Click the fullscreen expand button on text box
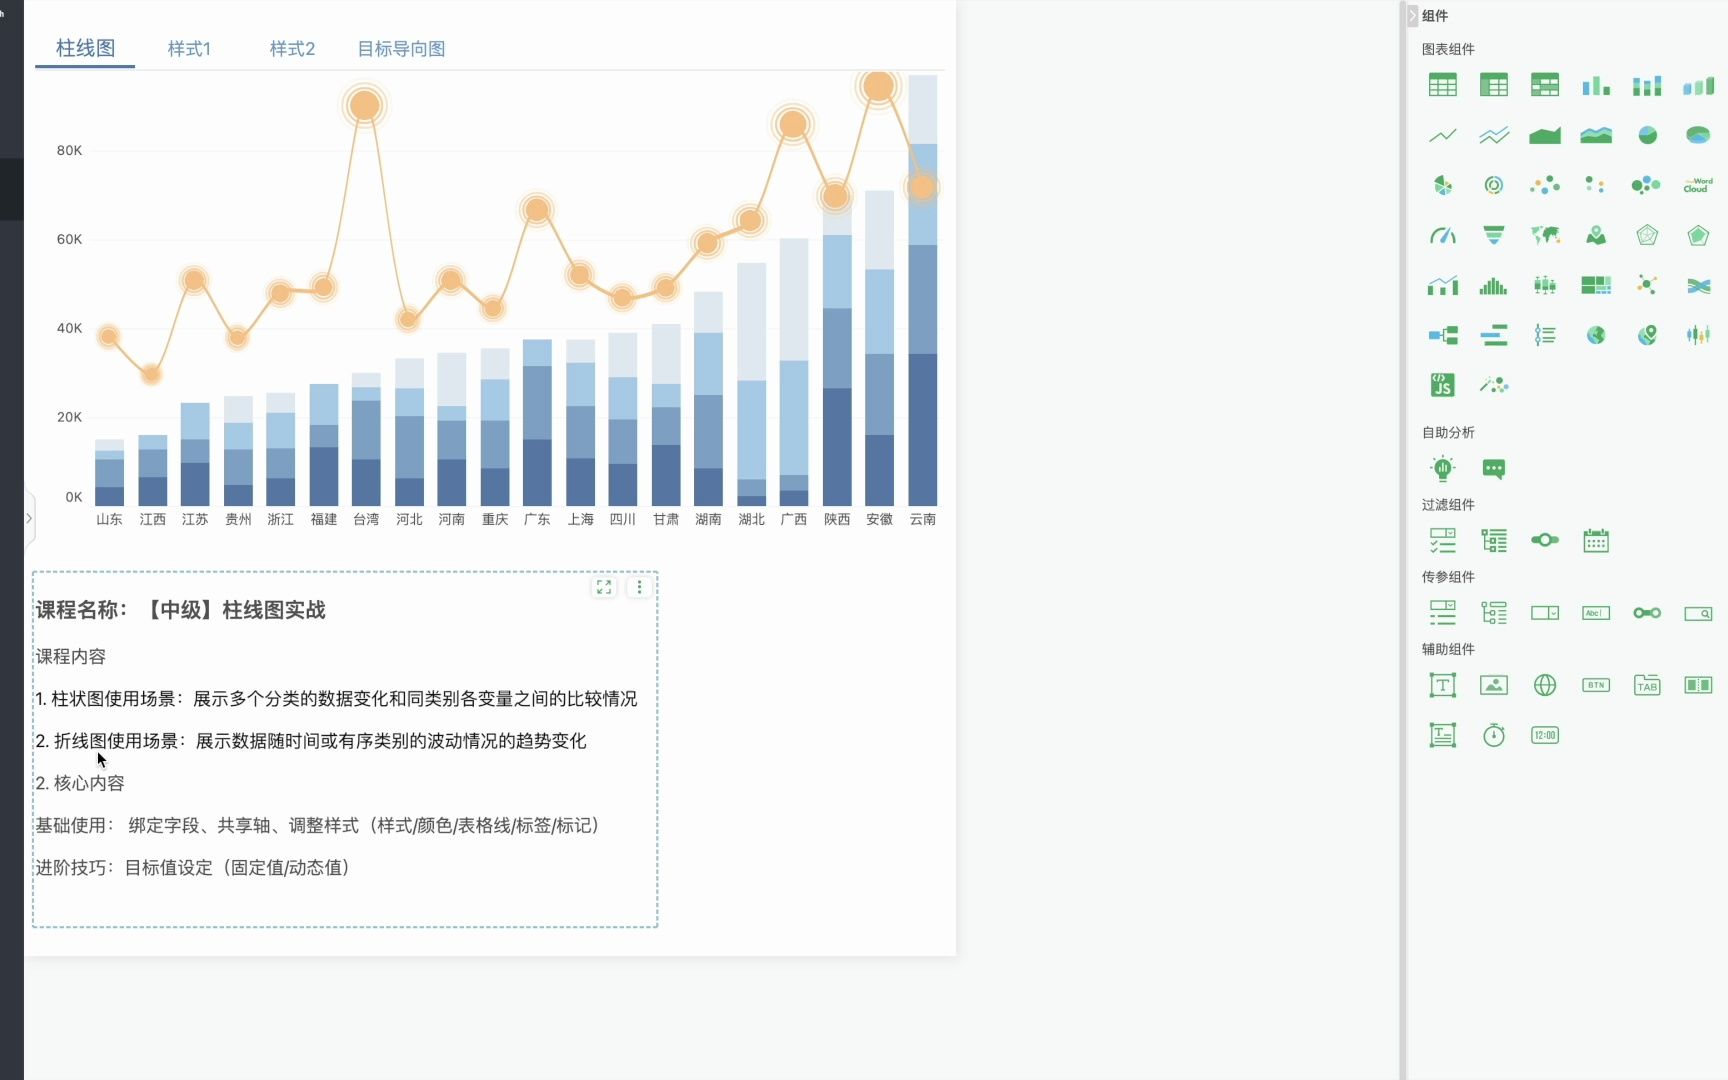 604,587
